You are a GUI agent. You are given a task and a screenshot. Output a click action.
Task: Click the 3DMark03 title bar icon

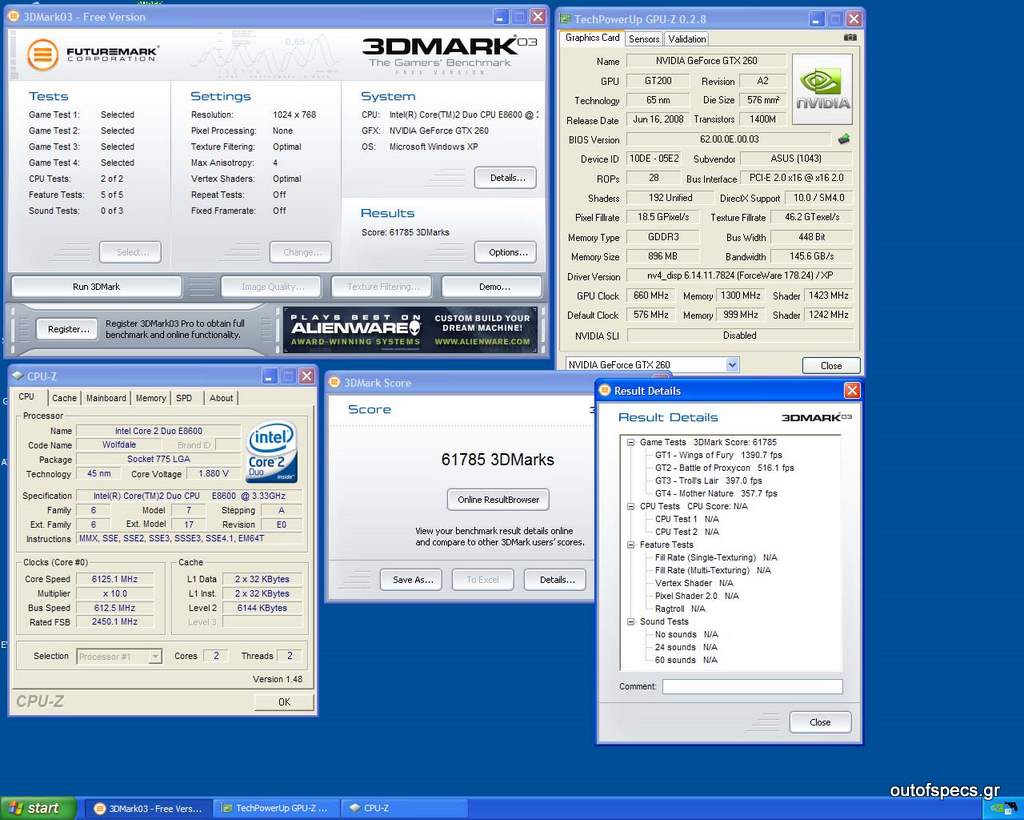(14, 16)
